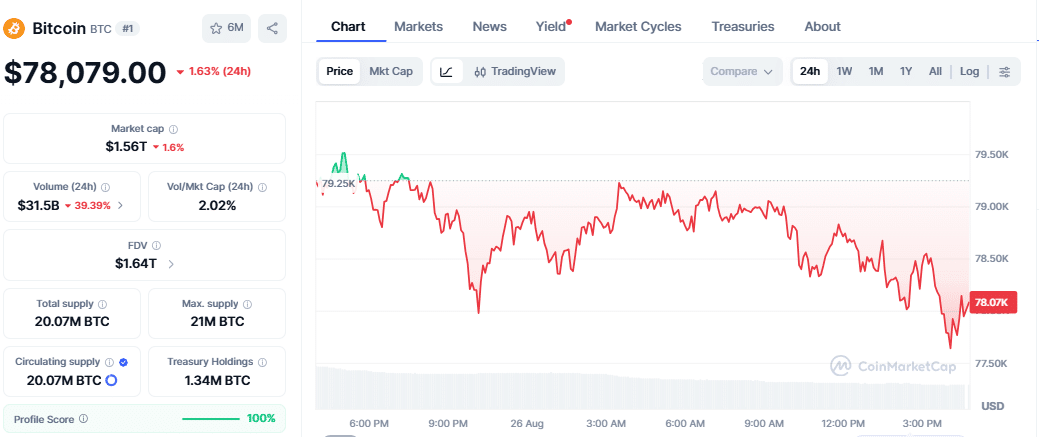Toggle the Log scale option
This screenshot has width=1039, height=437.
(x=969, y=72)
